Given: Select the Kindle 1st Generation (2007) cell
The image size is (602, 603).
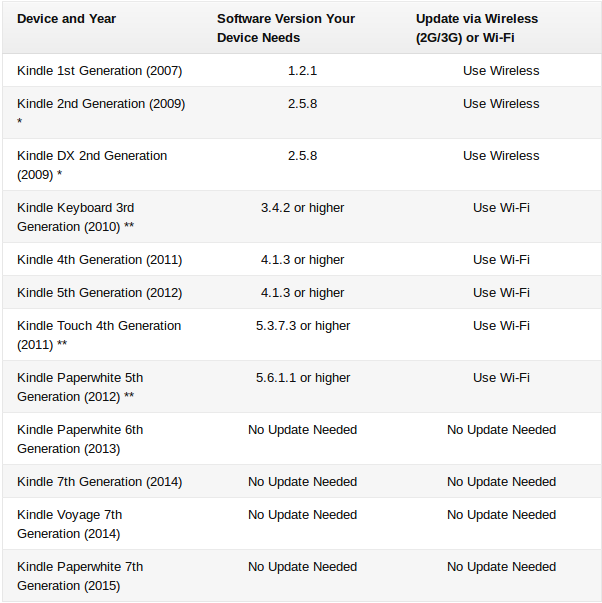Looking at the screenshot, I should click(x=99, y=71).
